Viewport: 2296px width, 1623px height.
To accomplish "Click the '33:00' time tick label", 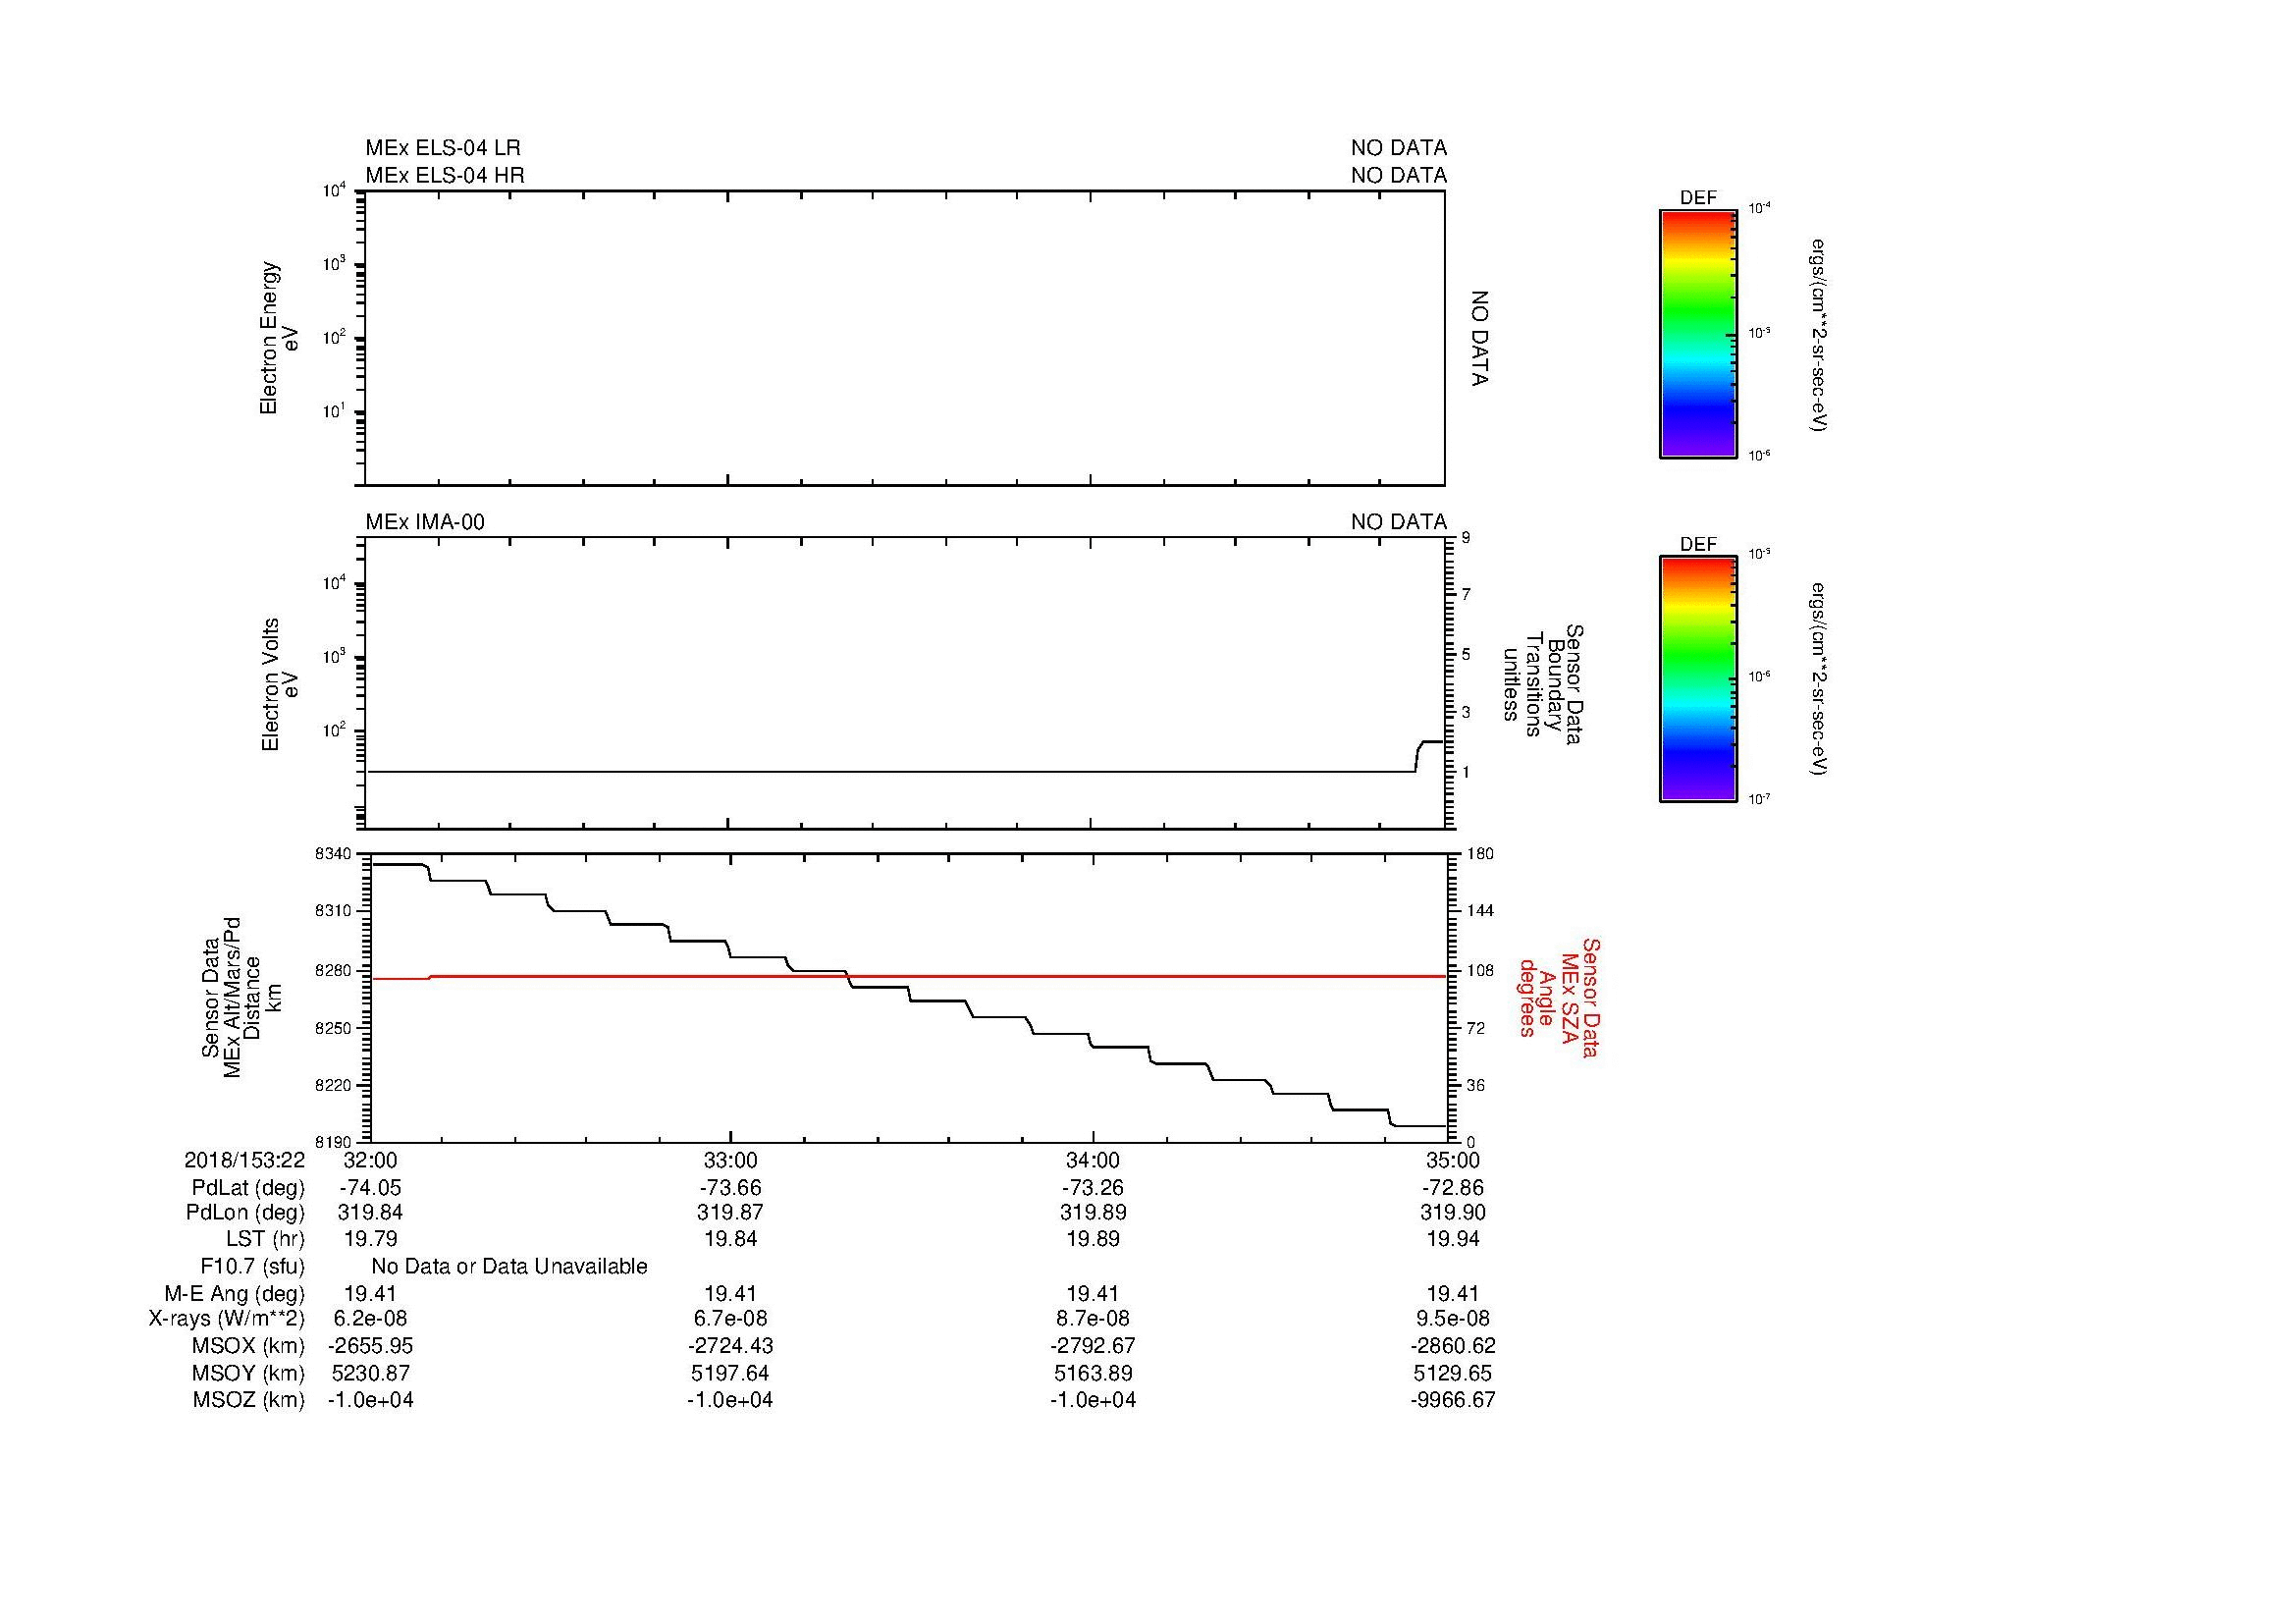I will pos(731,1160).
